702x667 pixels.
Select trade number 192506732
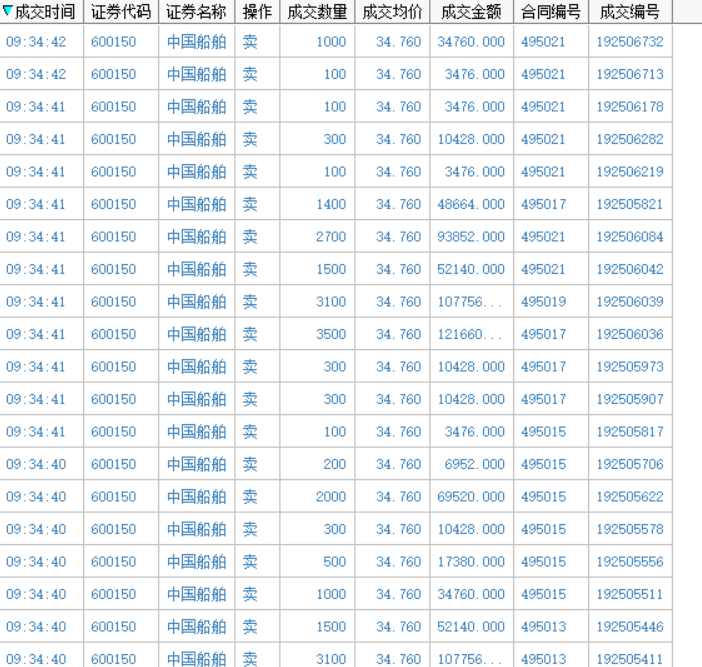point(630,42)
